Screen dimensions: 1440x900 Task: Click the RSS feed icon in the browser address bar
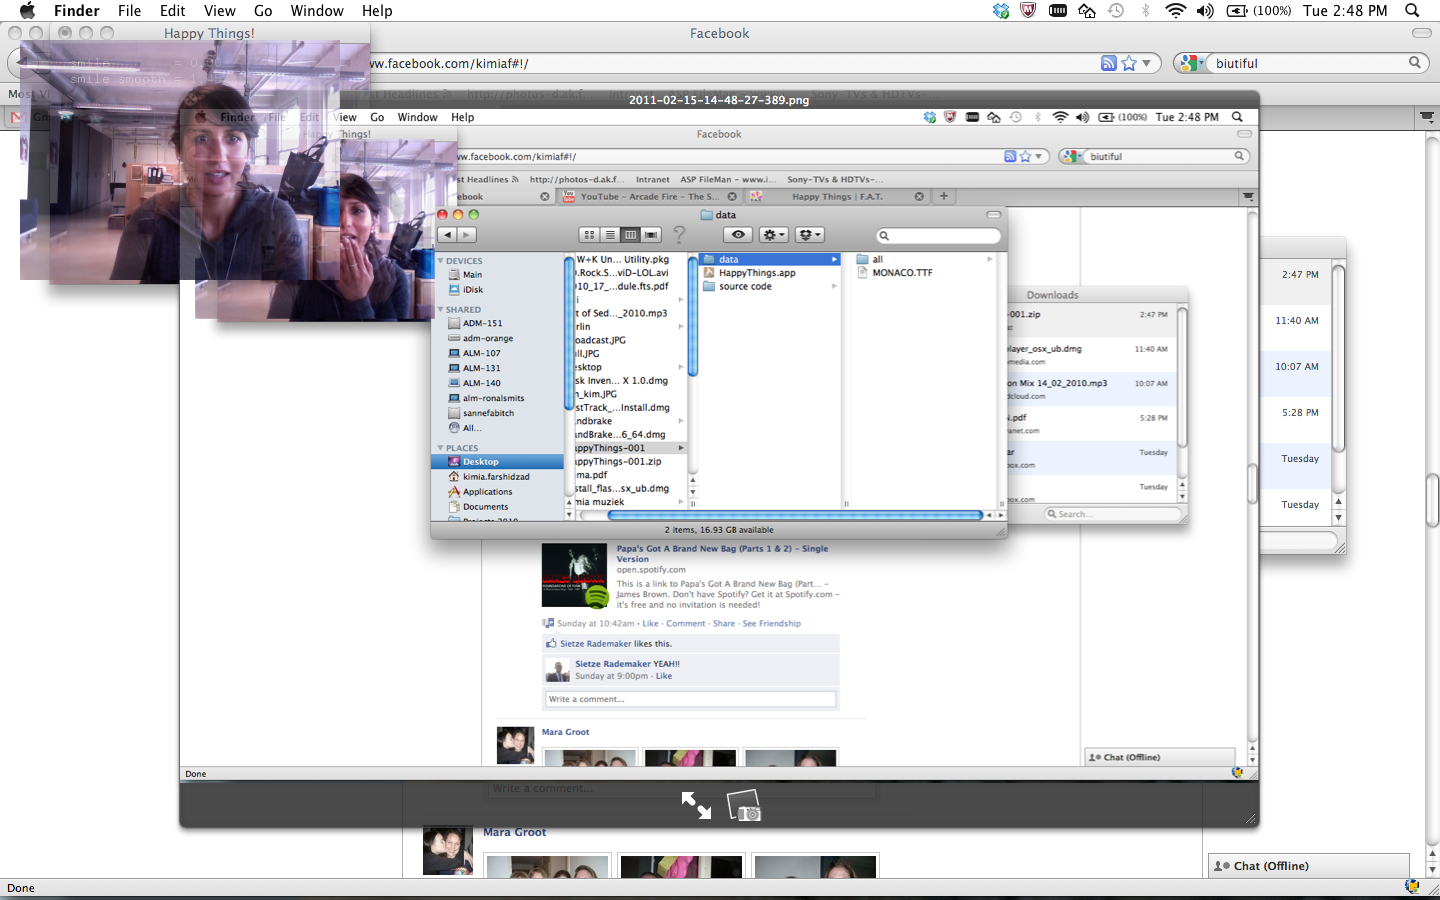click(1108, 63)
